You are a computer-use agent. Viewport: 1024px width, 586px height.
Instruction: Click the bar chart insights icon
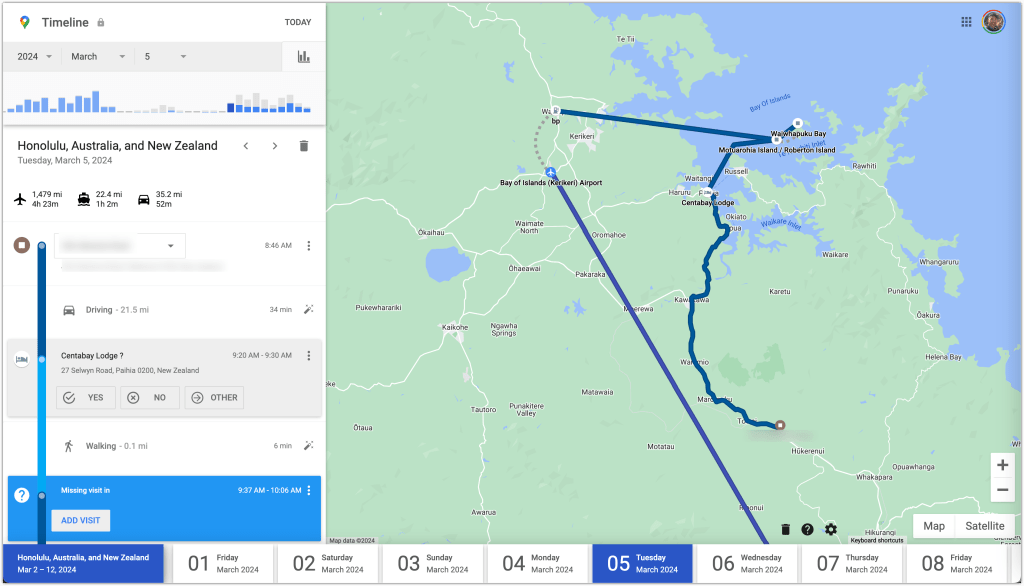[303, 57]
